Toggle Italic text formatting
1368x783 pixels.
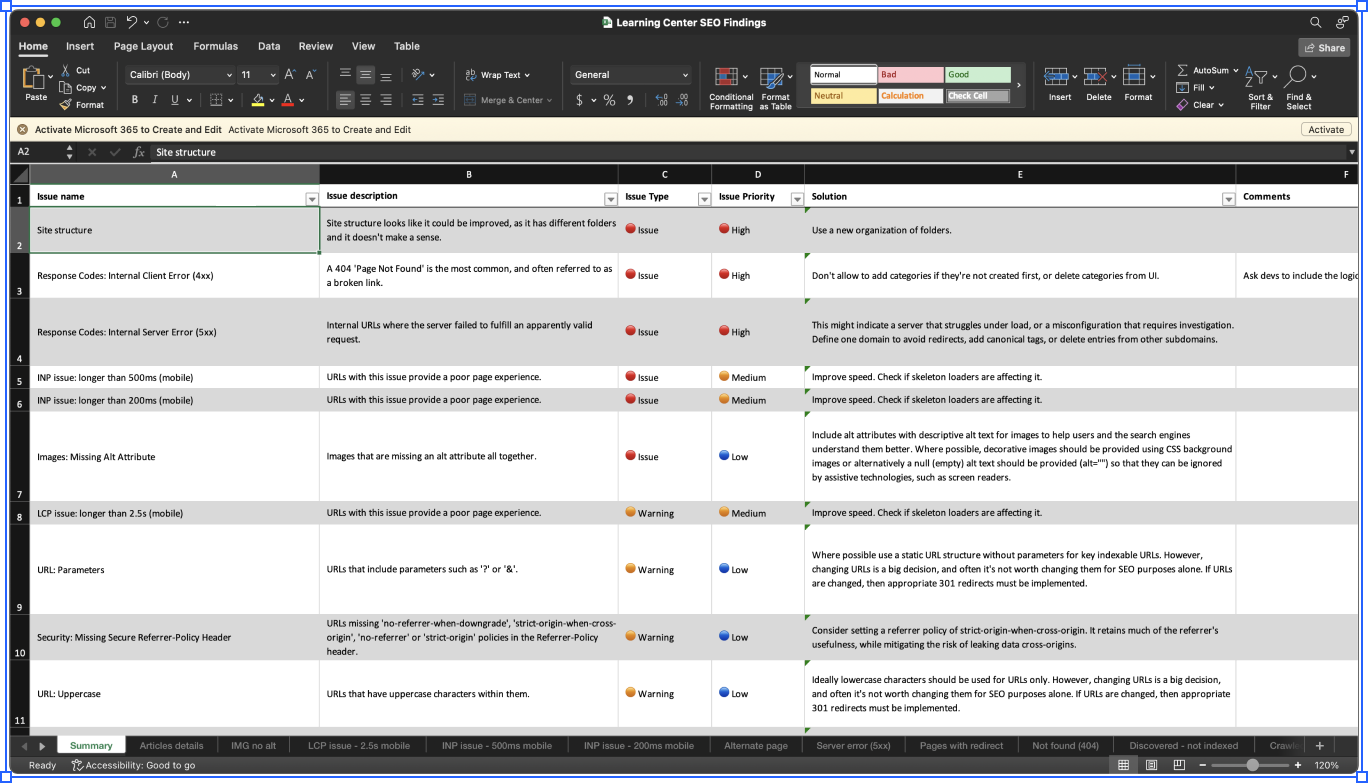click(x=155, y=100)
